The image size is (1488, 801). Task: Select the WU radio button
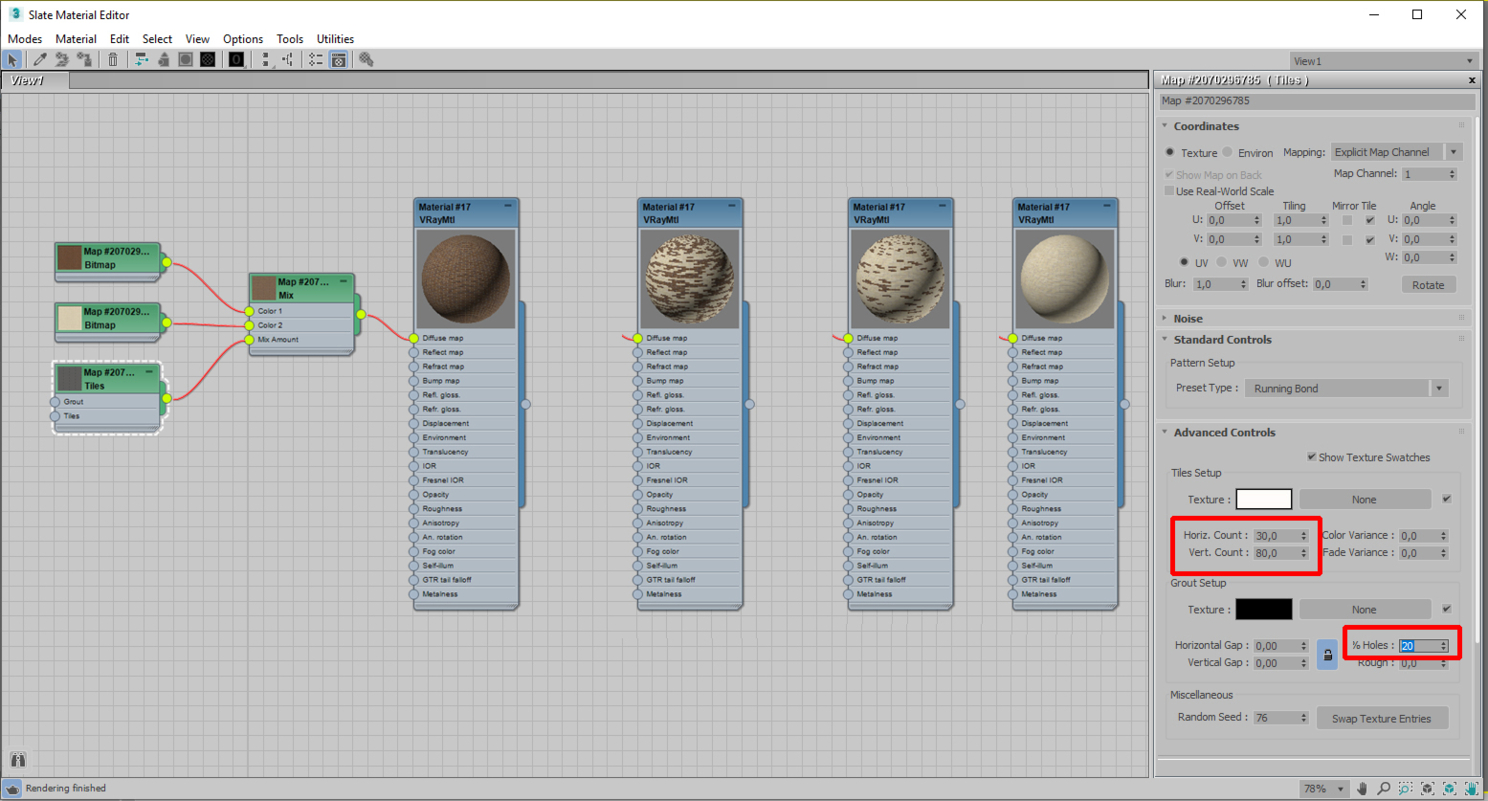point(1261,263)
